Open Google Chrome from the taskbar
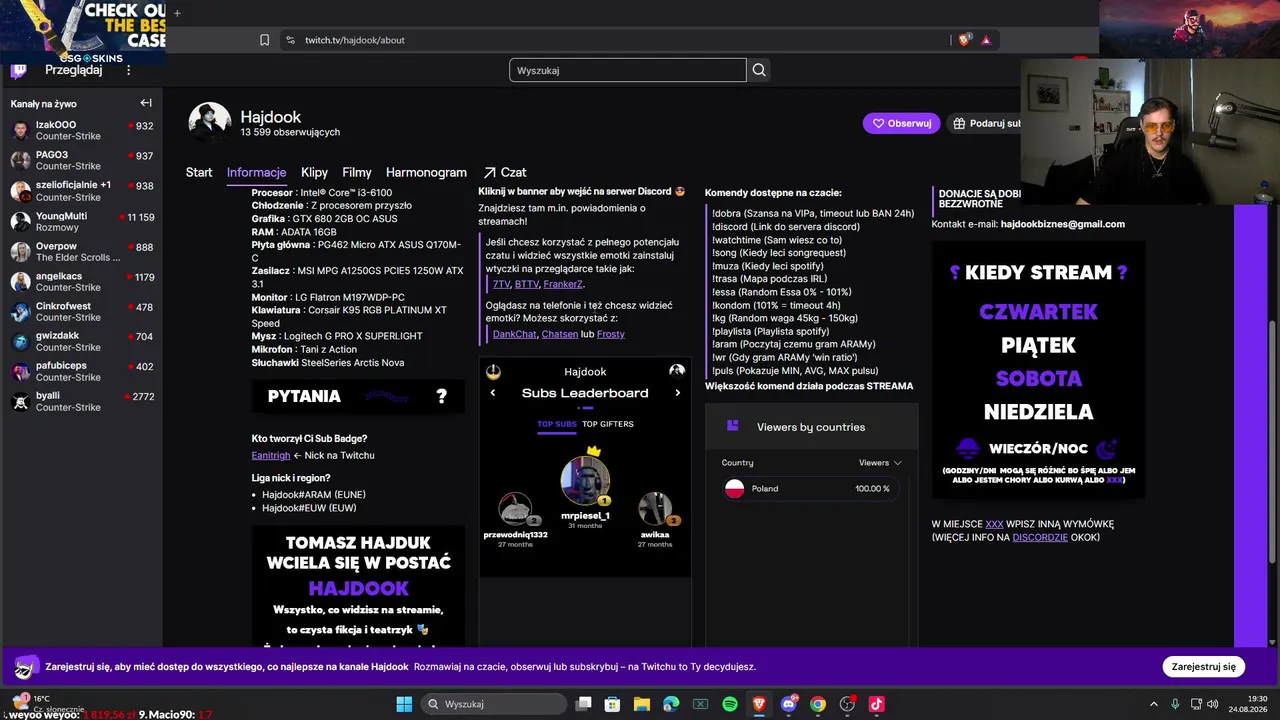This screenshot has height=720, width=1280. [818, 704]
